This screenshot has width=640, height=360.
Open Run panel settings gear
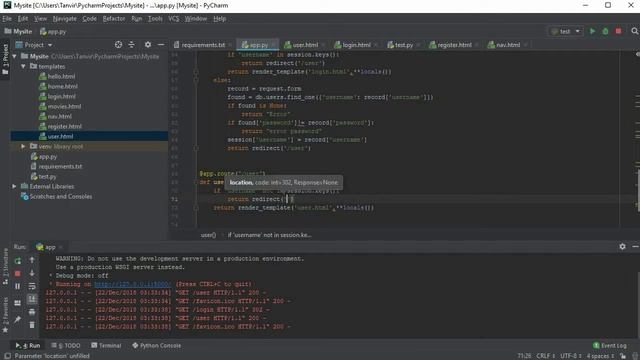pyautogui.click(x=622, y=247)
